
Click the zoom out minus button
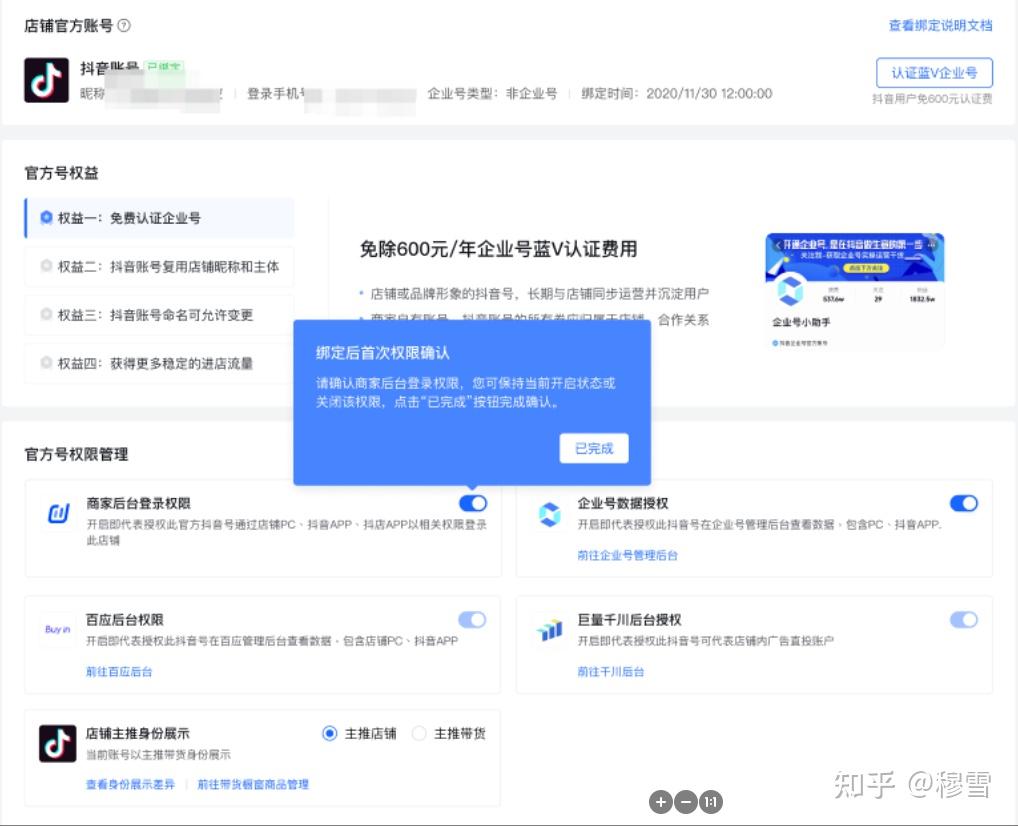[686, 802]
